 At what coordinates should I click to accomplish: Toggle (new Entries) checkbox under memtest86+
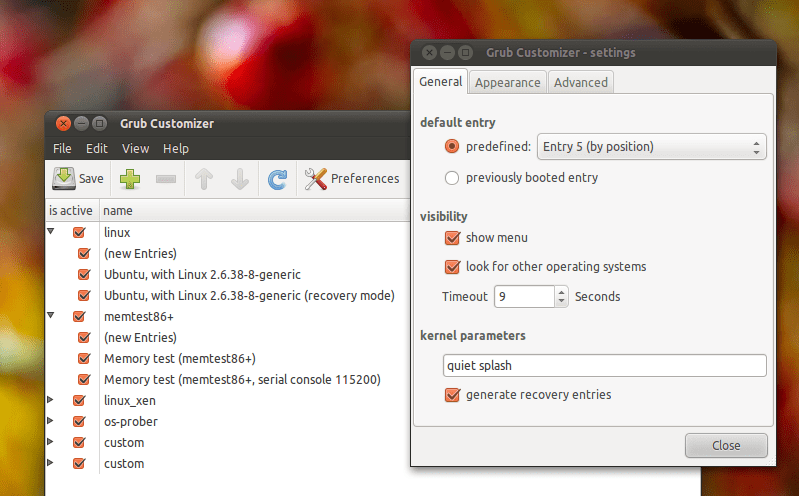pyautogui.click(x=84, y=337)
